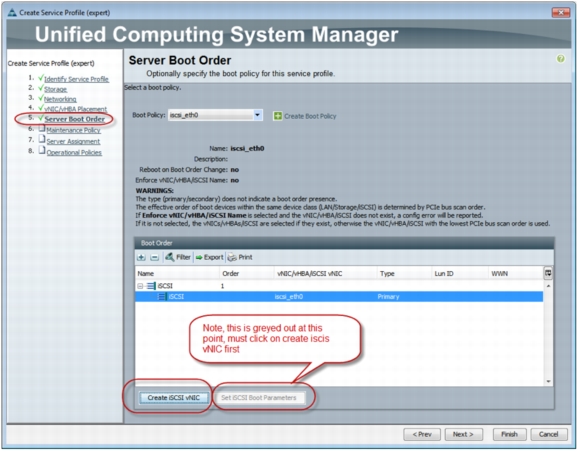Go to the Storage step
Image resolution: width=578 pixels, height=452 pixels.
coord(55,89)
